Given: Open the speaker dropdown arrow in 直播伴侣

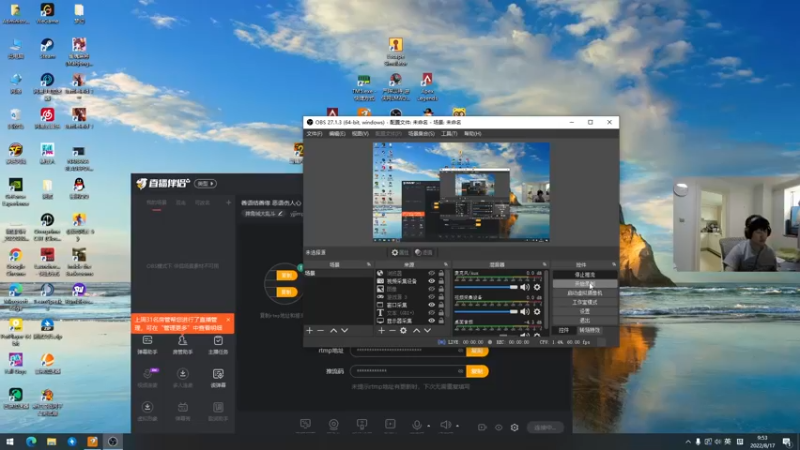Looking at the screenshot, I should click(x=458, y=426).
